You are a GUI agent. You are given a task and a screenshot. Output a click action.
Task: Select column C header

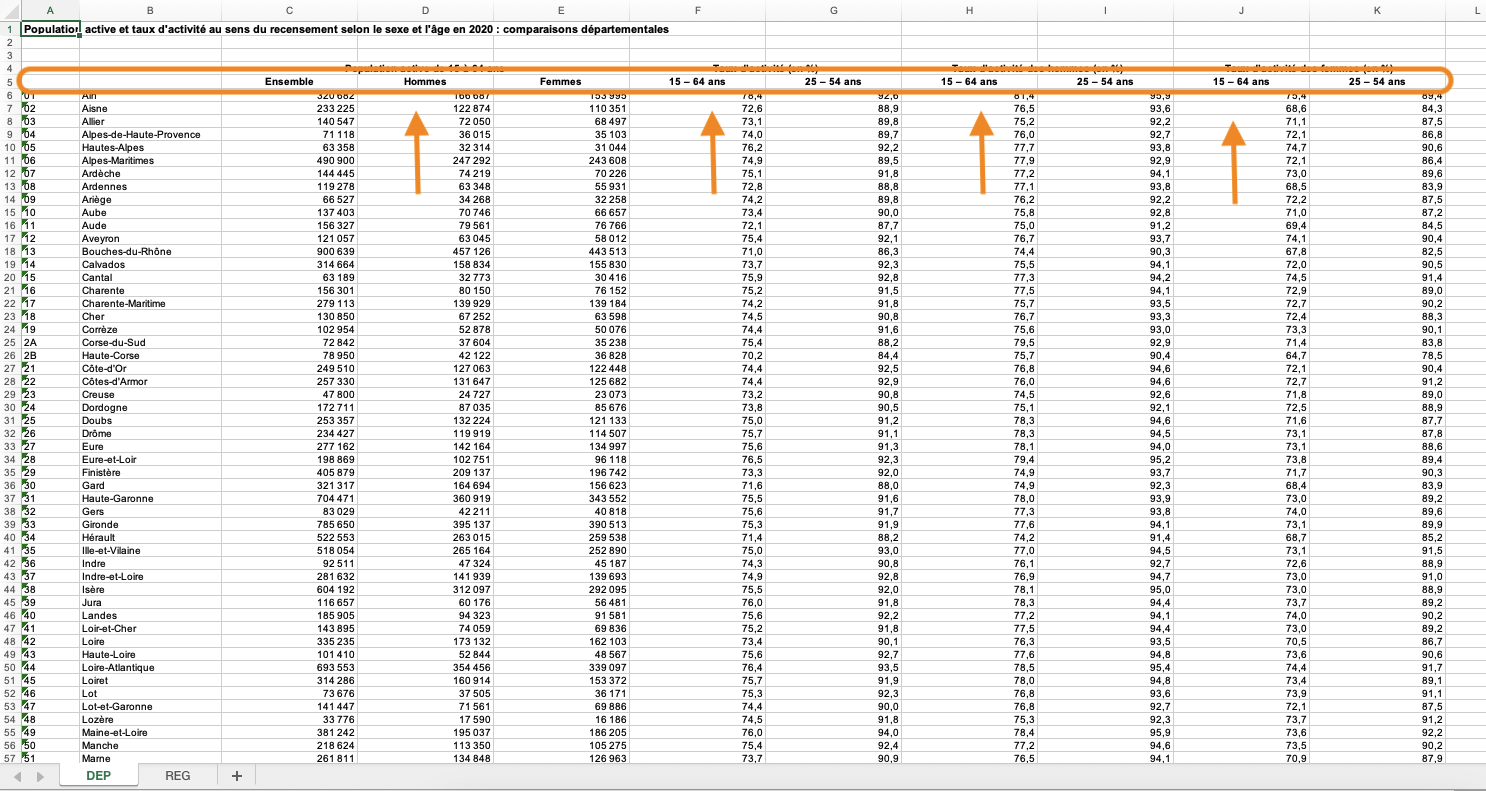tap(289, 10)
